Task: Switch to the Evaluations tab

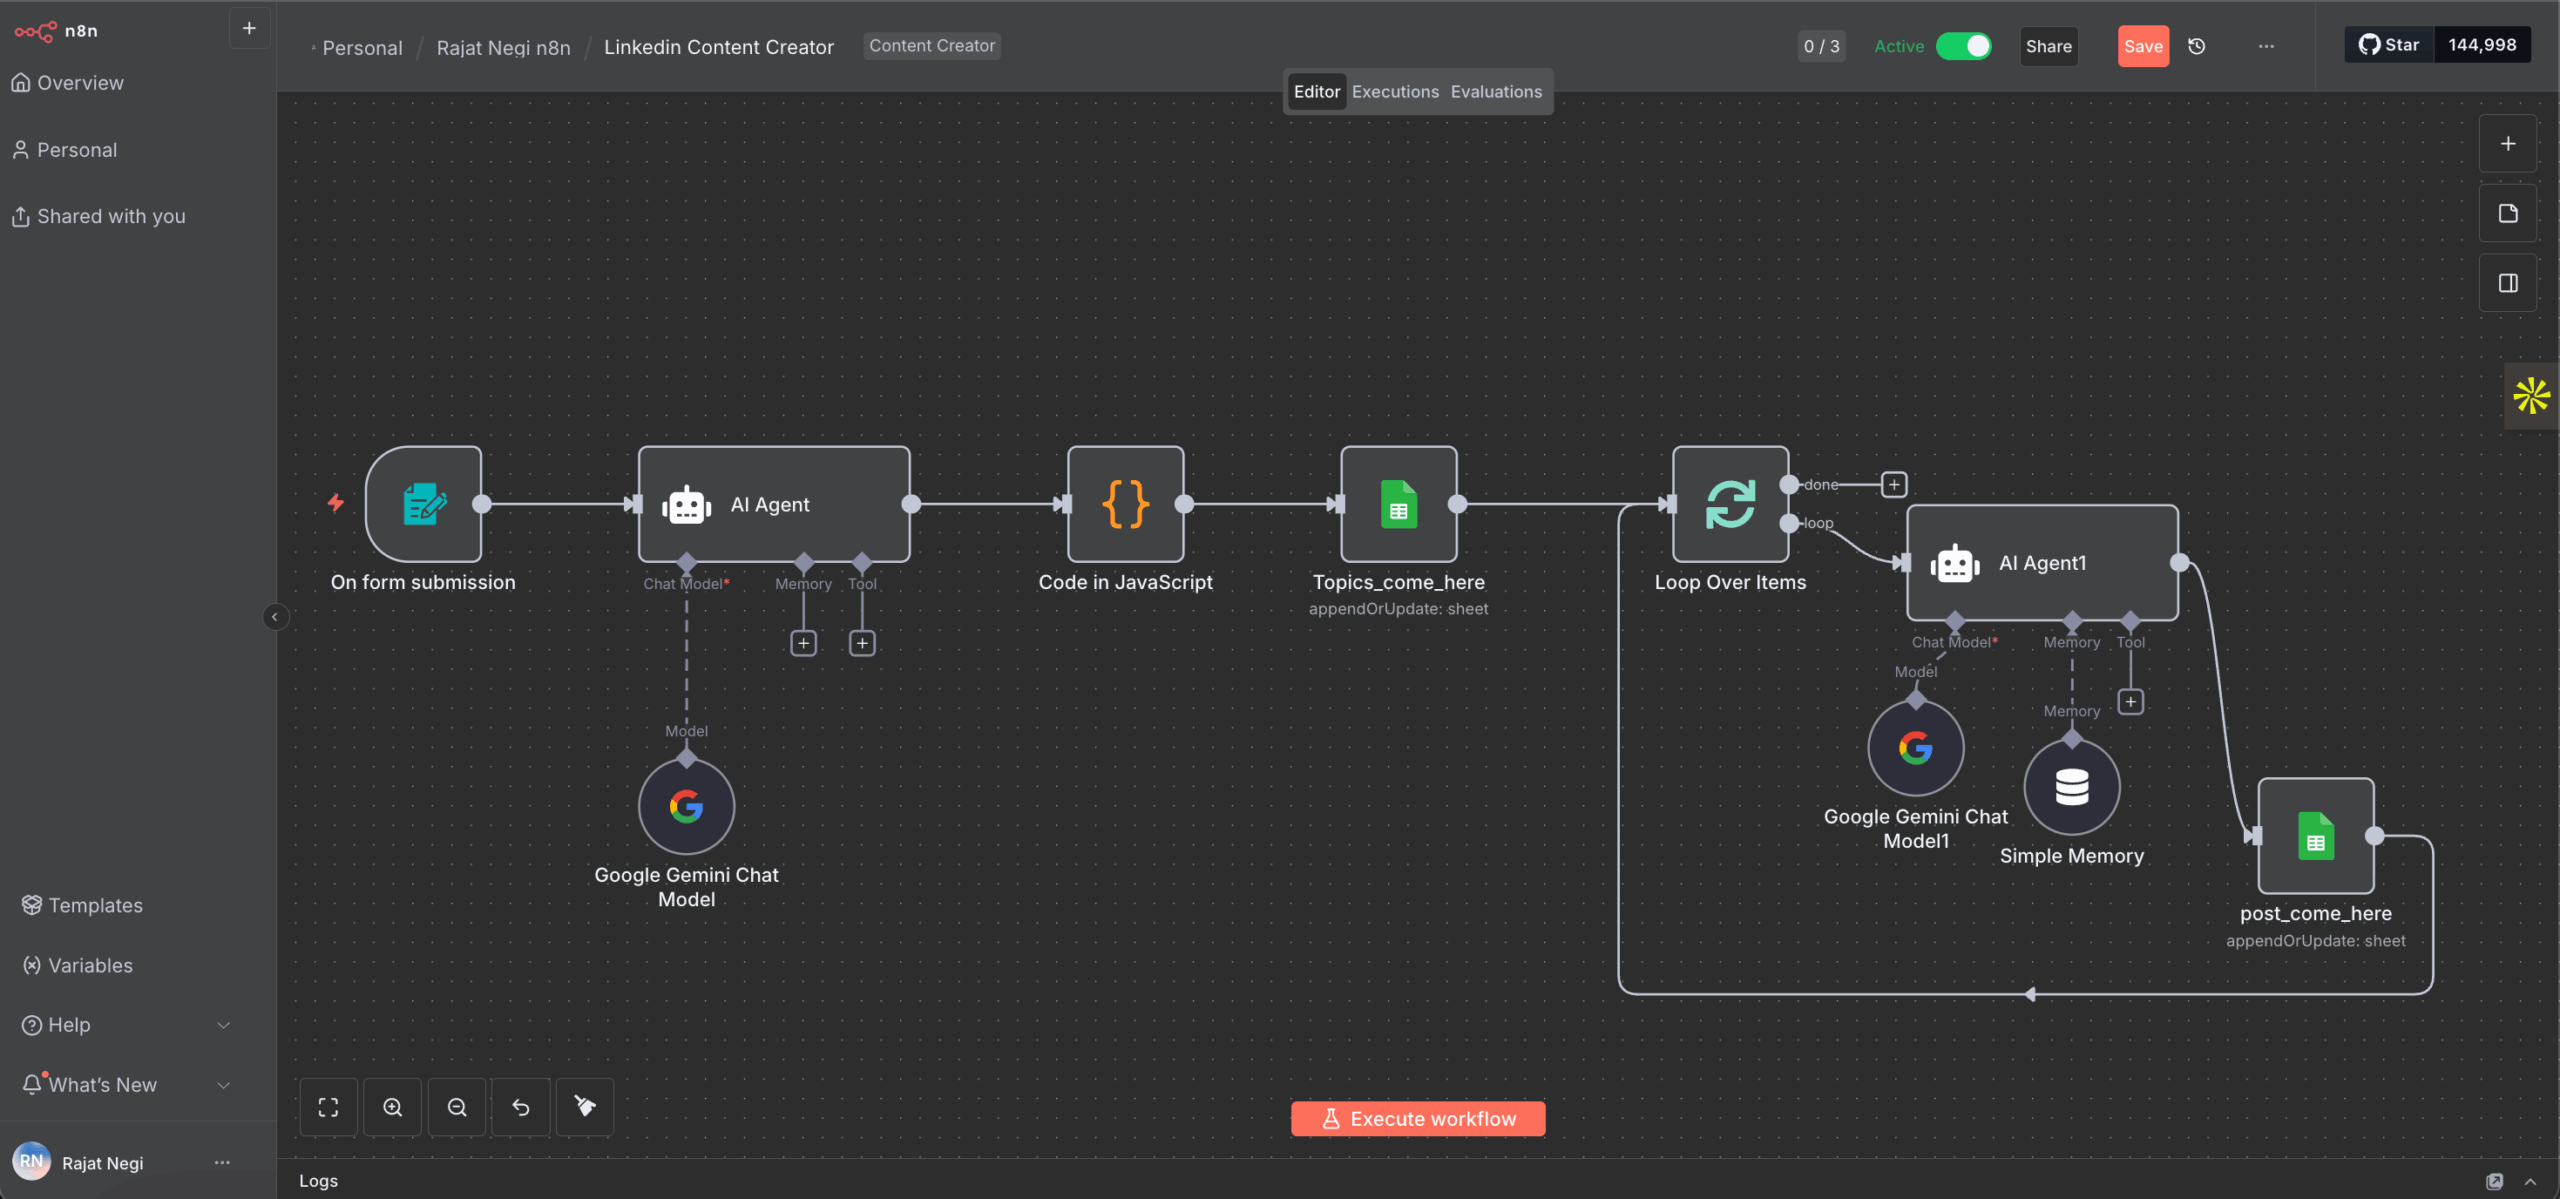Action: tap(1496, 92)
